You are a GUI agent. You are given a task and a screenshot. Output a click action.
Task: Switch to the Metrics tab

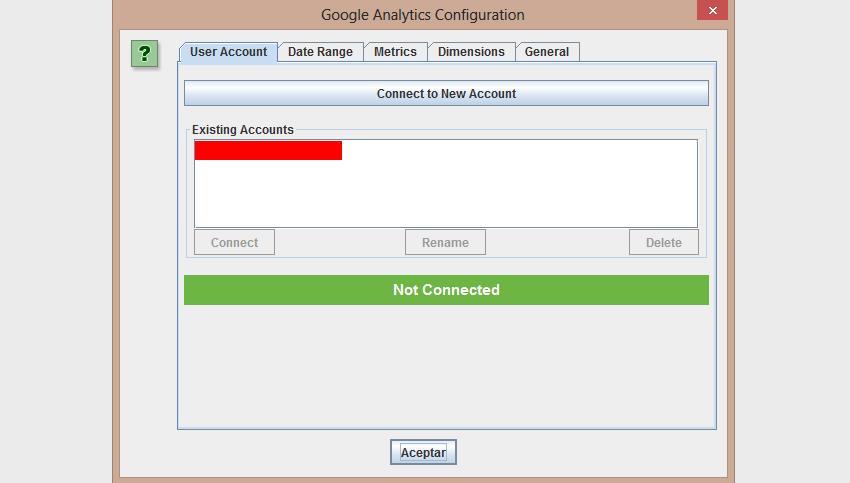click(395, 52)
